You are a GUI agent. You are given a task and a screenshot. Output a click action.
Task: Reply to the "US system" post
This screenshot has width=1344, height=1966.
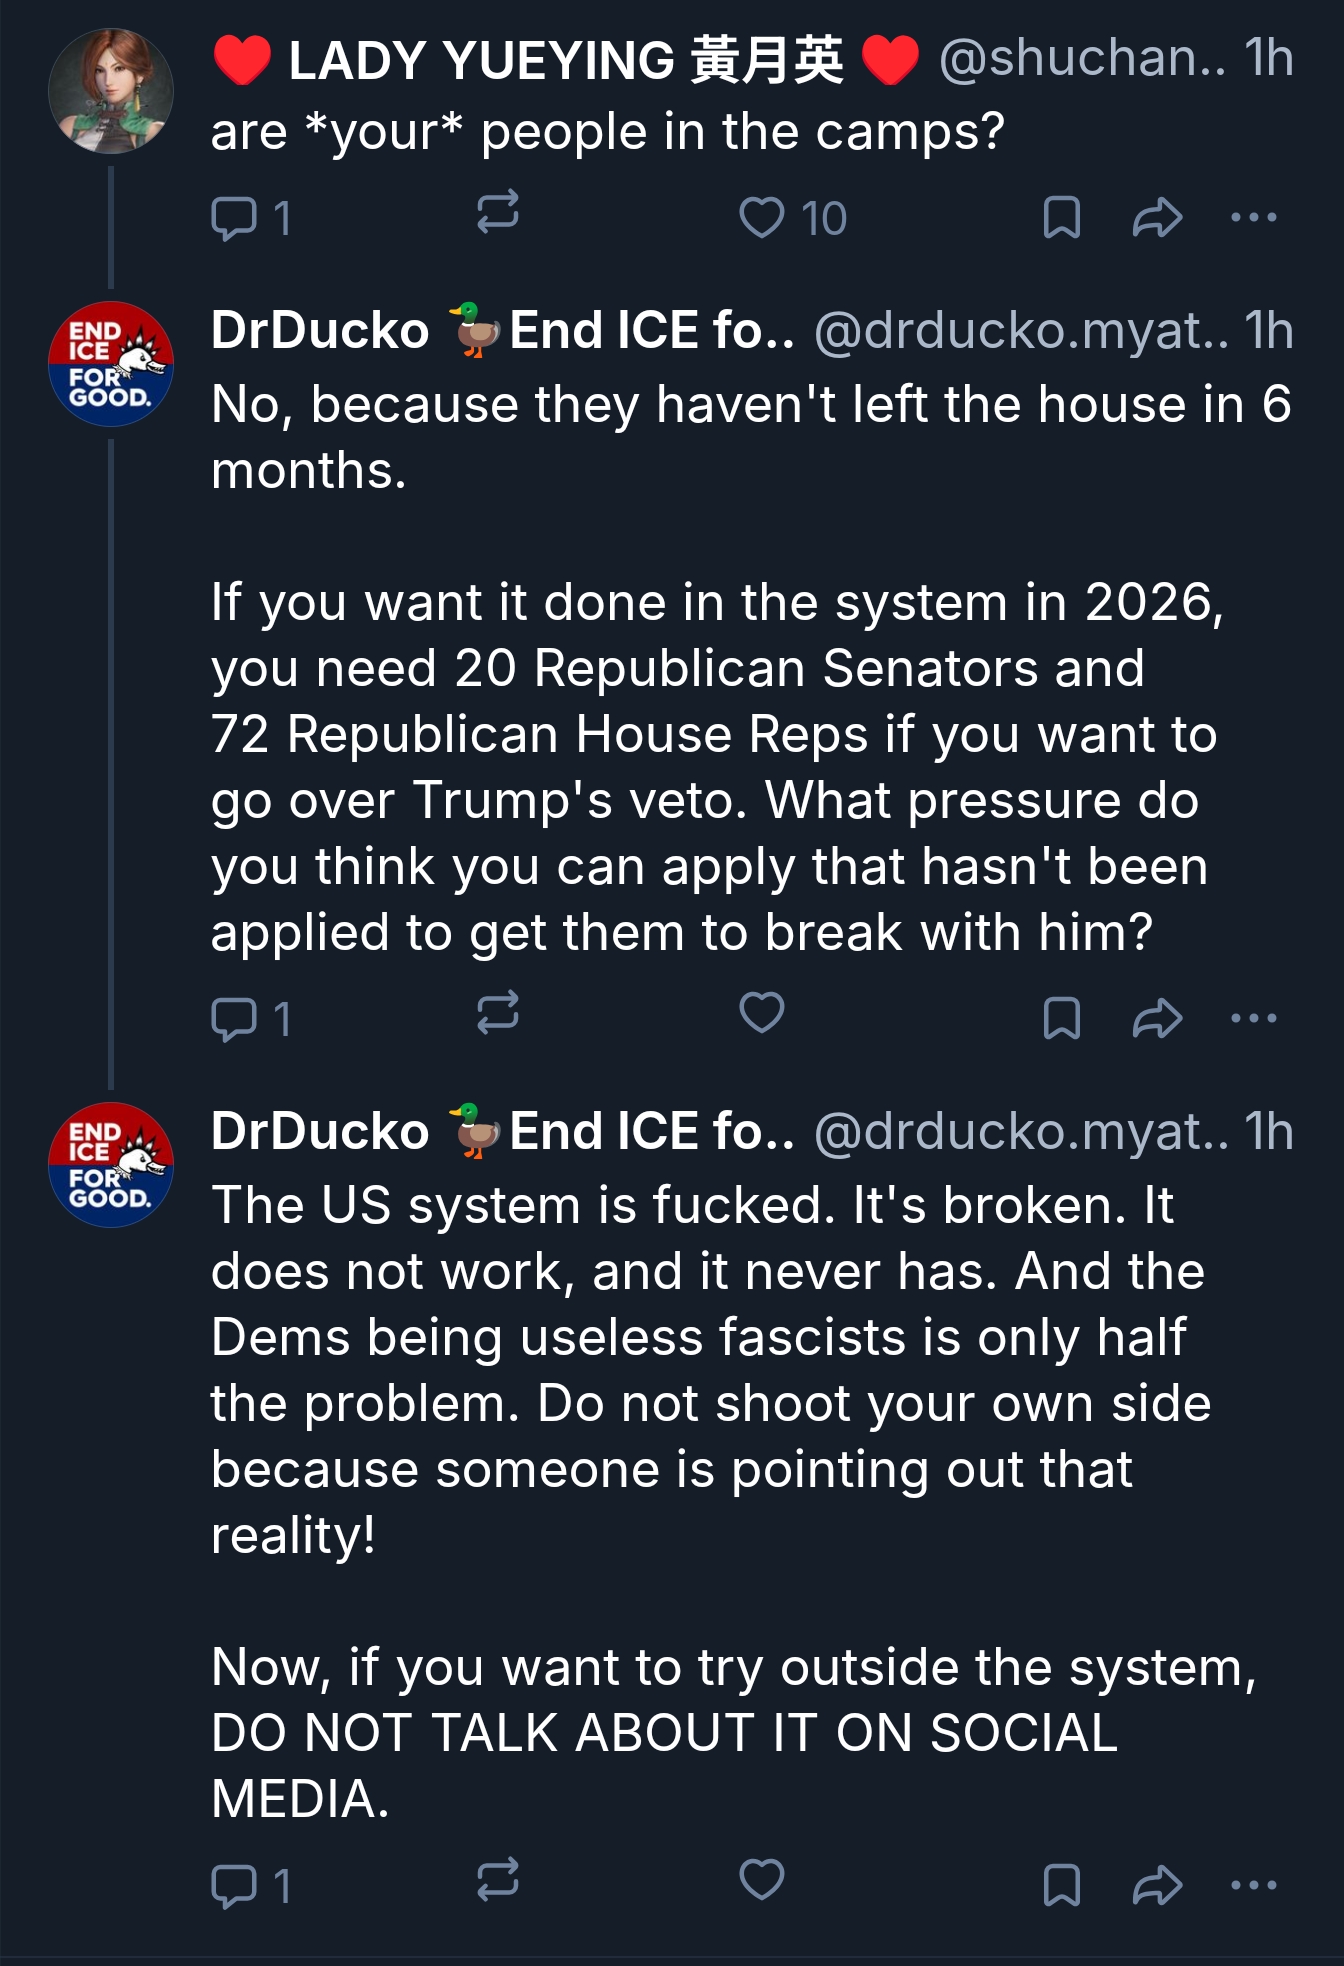click(235, 1886)
